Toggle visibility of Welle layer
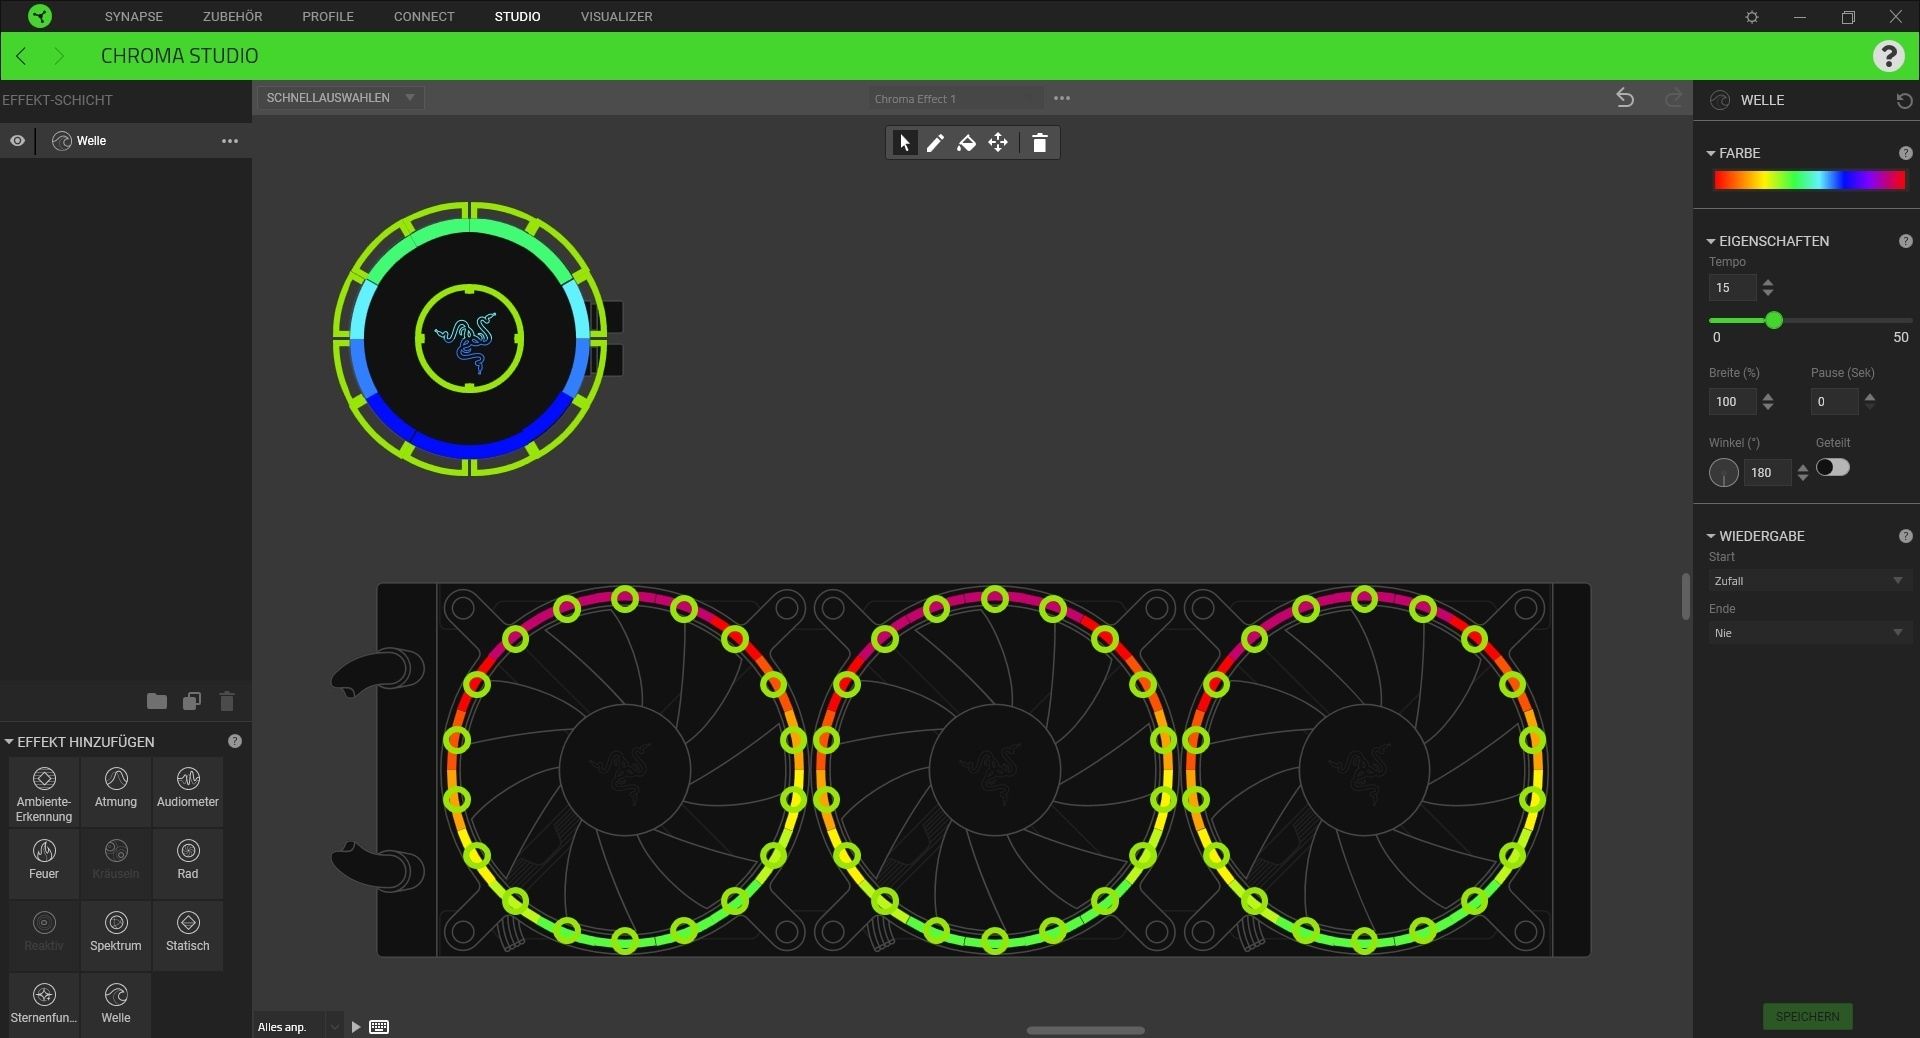 pos(17,141)
